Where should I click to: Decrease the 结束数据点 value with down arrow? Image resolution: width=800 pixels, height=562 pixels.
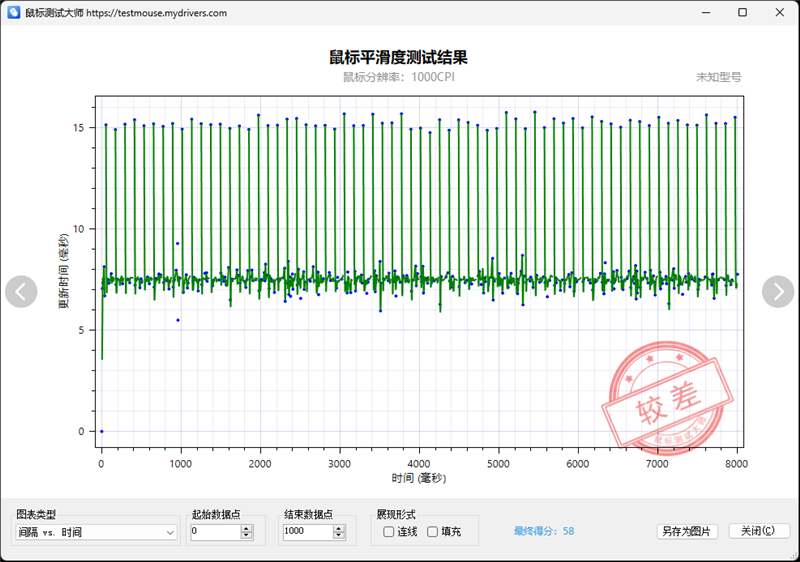click(x=338, y=537)
